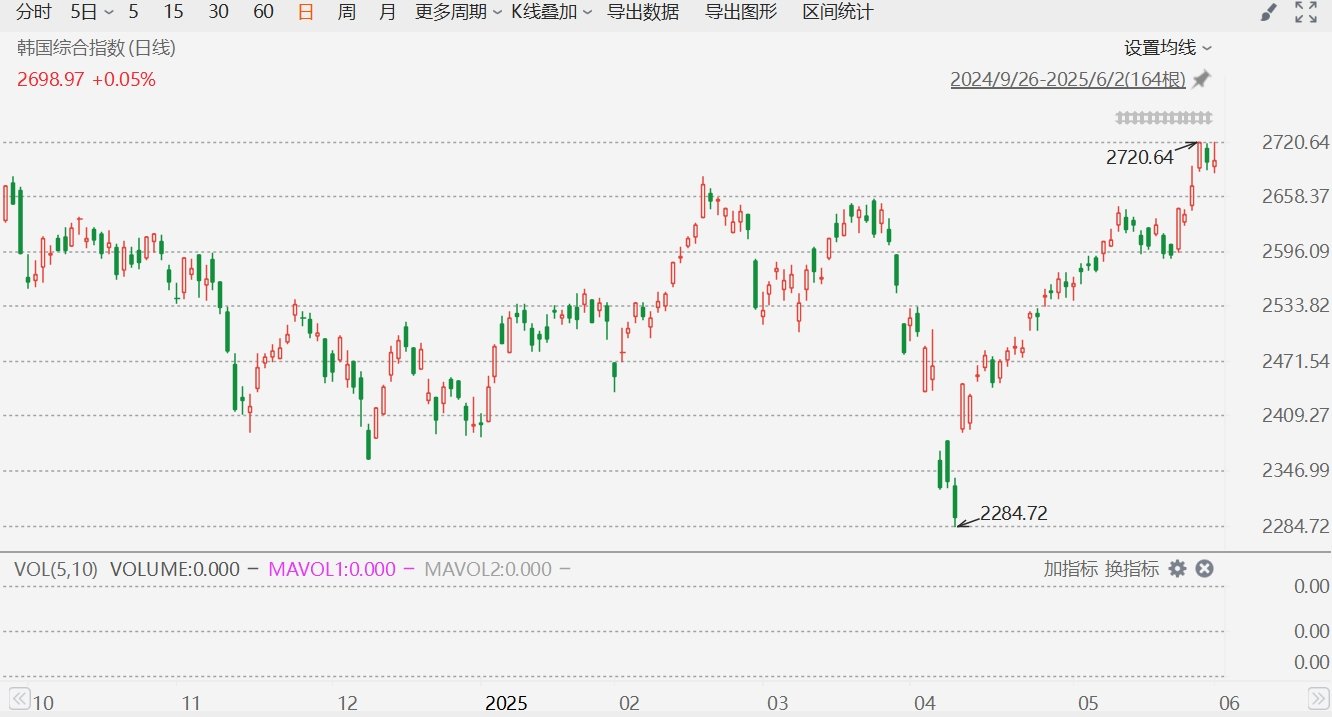Open 设置均线 moving average dropdown
Image resolution: width=1332 pixels, height=717 pixels.
click(x=1168, y=47)
